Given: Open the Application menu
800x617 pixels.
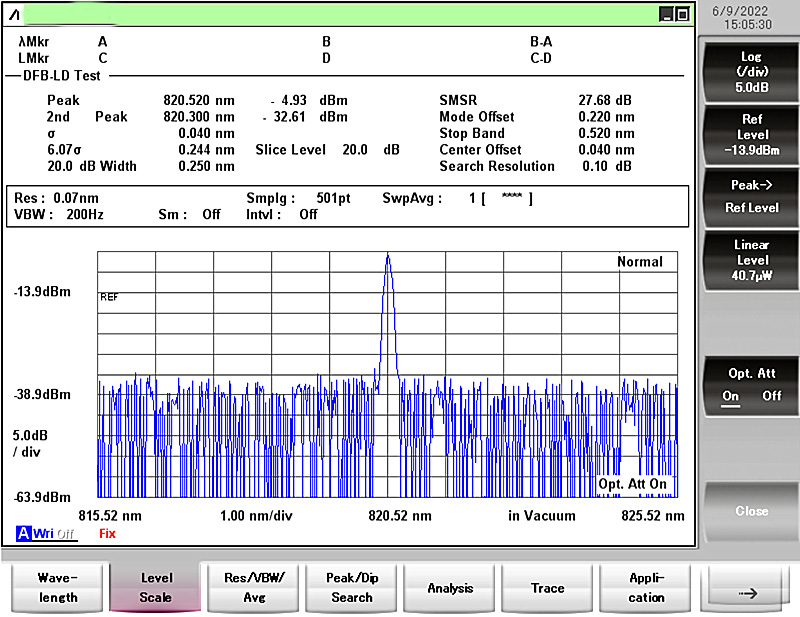Looking at the screenshot, I should pos(645,587).
